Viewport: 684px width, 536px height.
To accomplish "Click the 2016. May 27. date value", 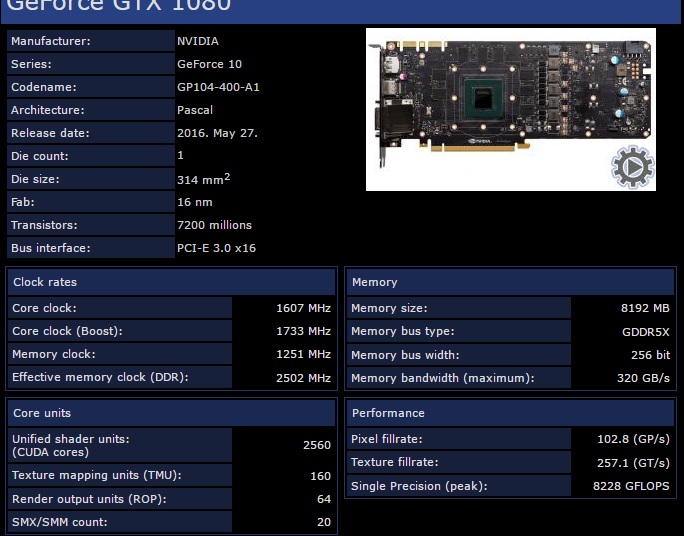I will pos(217,133).
